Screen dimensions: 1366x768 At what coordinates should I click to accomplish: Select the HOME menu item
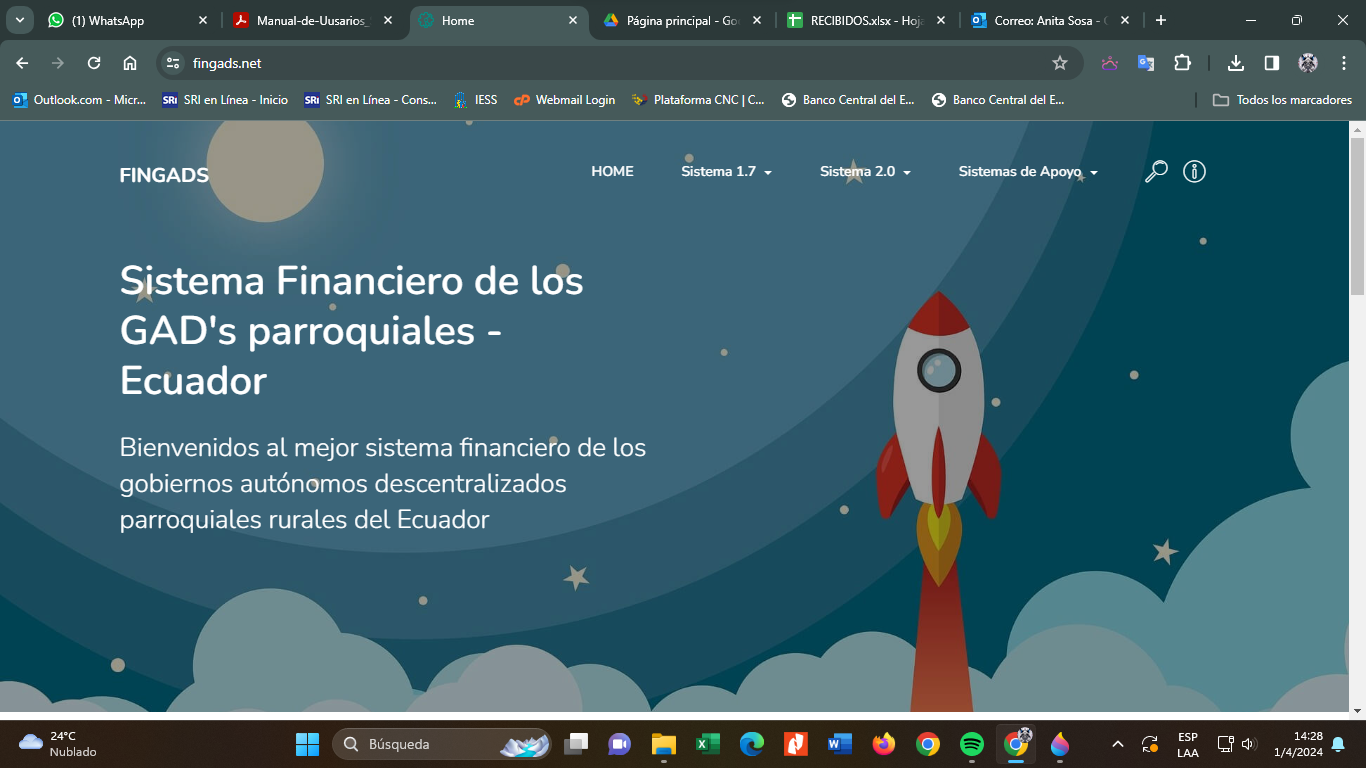click(x=612, y=172)
